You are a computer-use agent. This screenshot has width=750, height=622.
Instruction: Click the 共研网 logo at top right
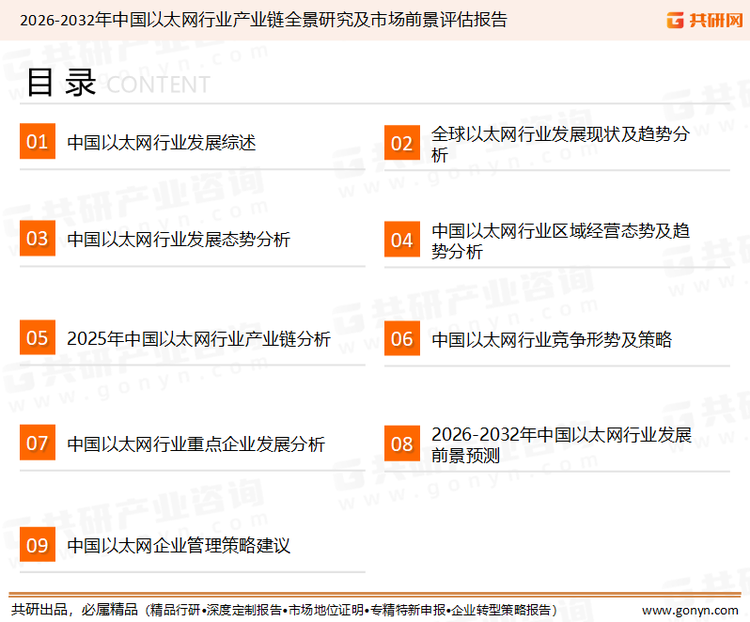click(705, 20)
